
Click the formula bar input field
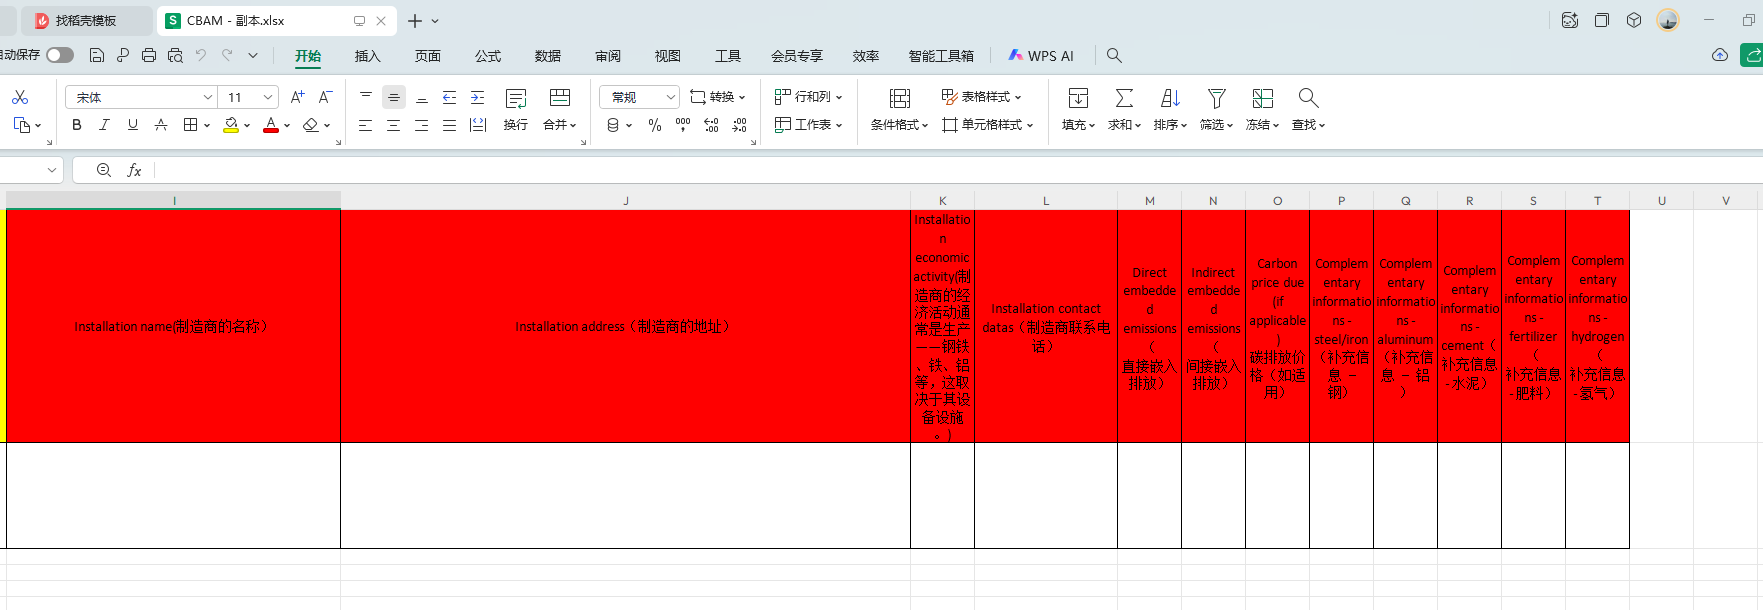point(900,170)
